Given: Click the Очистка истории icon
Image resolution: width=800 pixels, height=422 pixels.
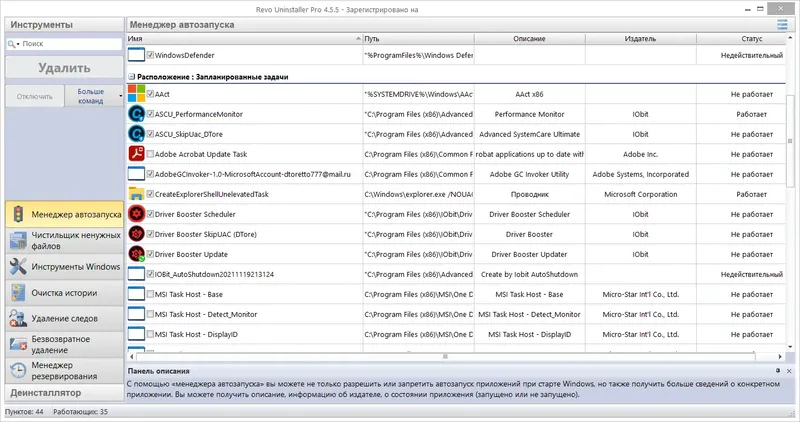Looking at the screenshot, I should (18, 293).
